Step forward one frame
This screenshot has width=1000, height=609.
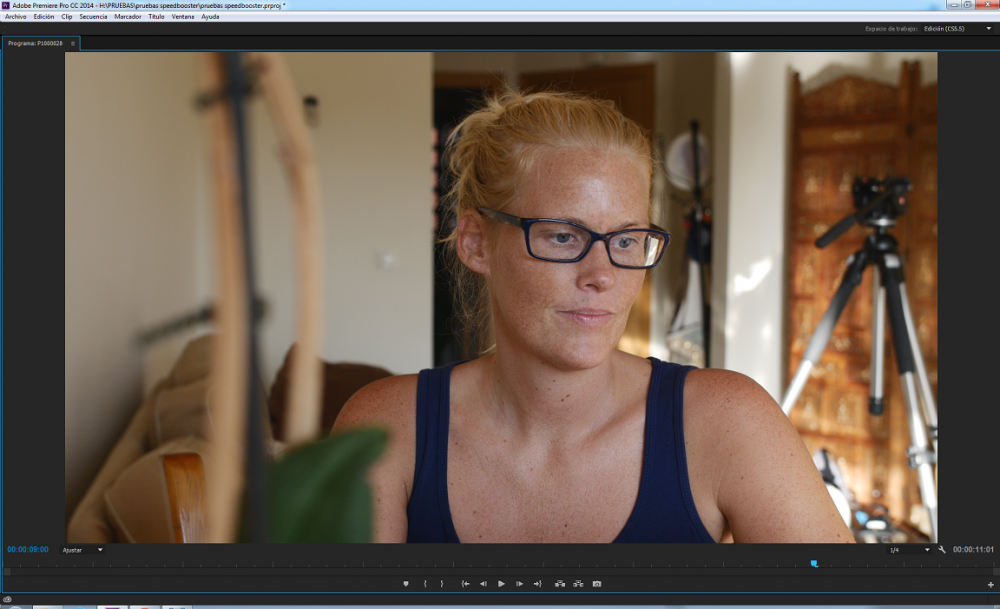[x=519, y=583]
